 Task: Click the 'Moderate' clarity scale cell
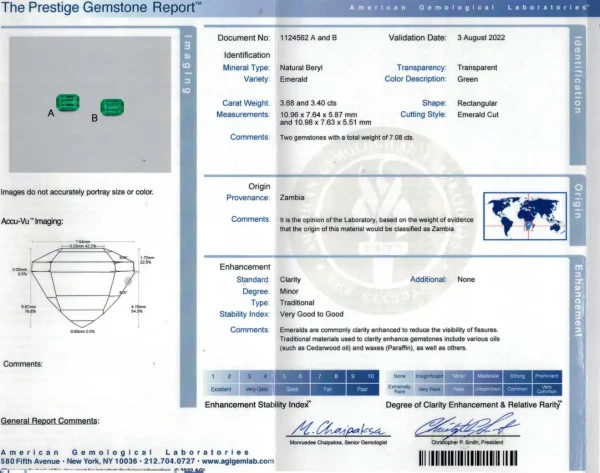pos(488,376)
